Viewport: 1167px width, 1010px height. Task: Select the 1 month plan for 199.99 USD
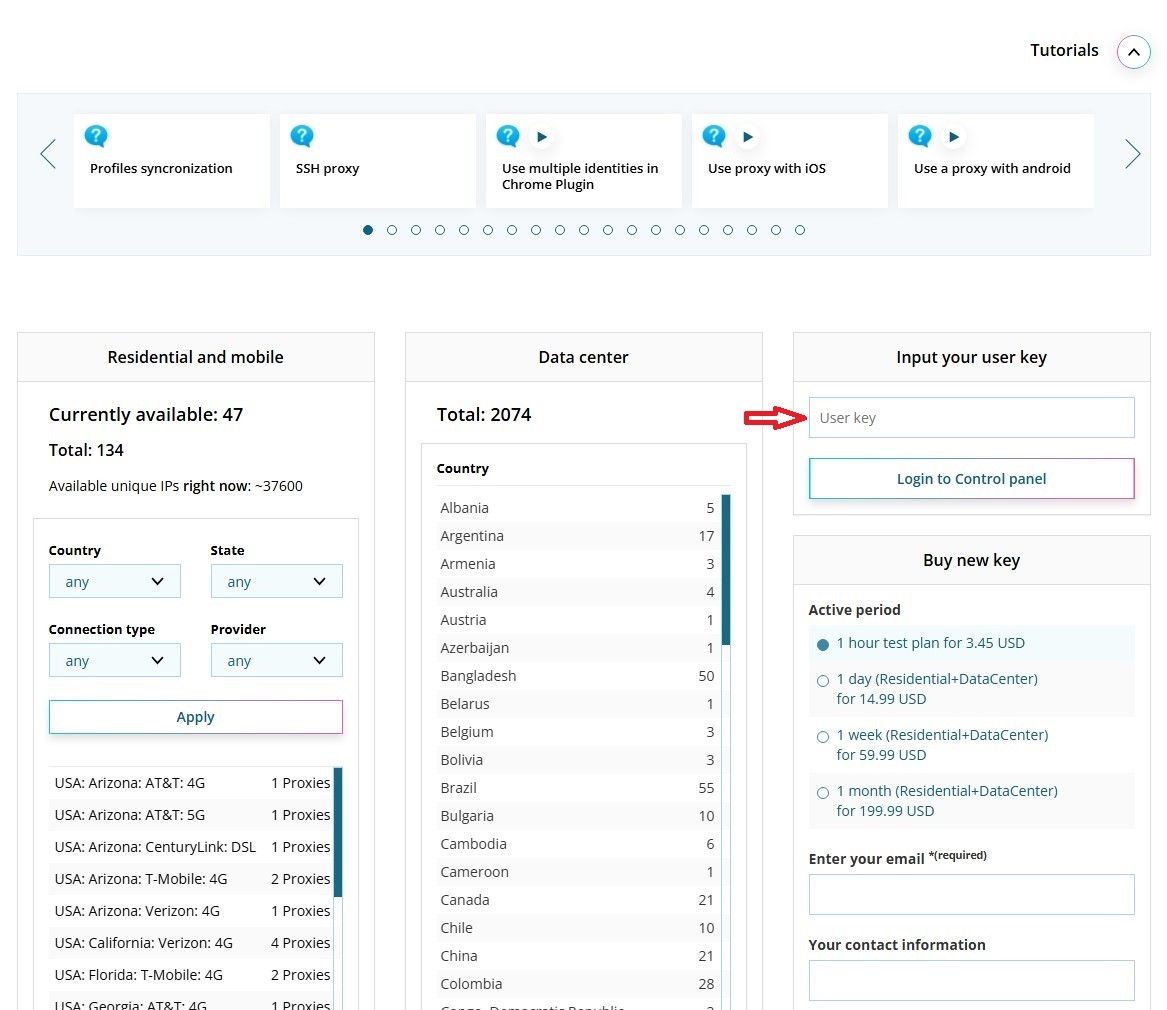[x=823, y=792]
